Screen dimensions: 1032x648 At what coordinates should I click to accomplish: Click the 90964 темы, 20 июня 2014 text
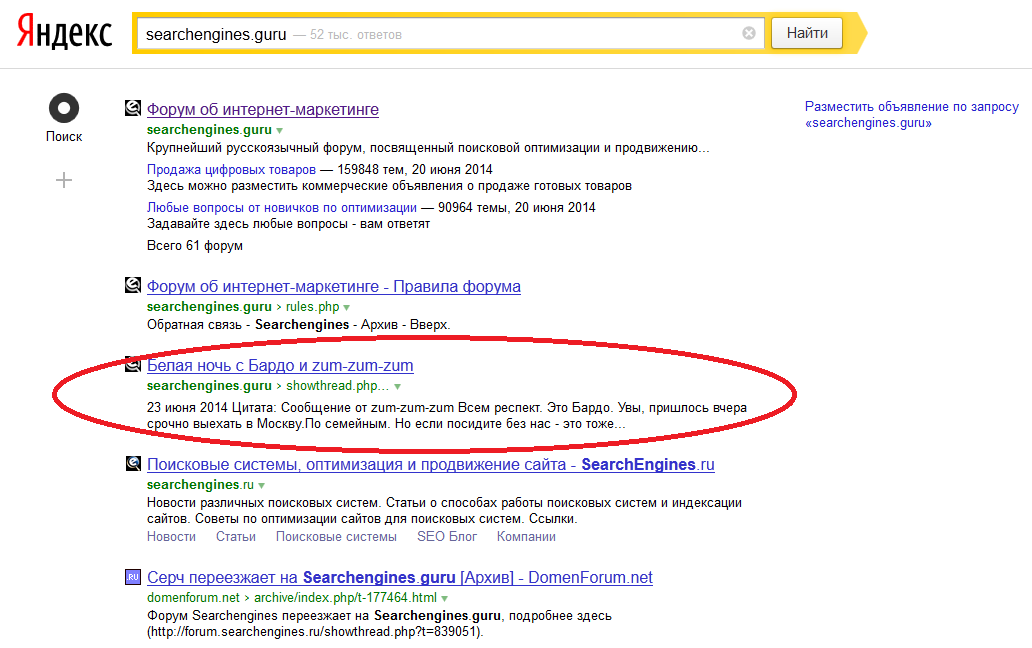[517, 208]
